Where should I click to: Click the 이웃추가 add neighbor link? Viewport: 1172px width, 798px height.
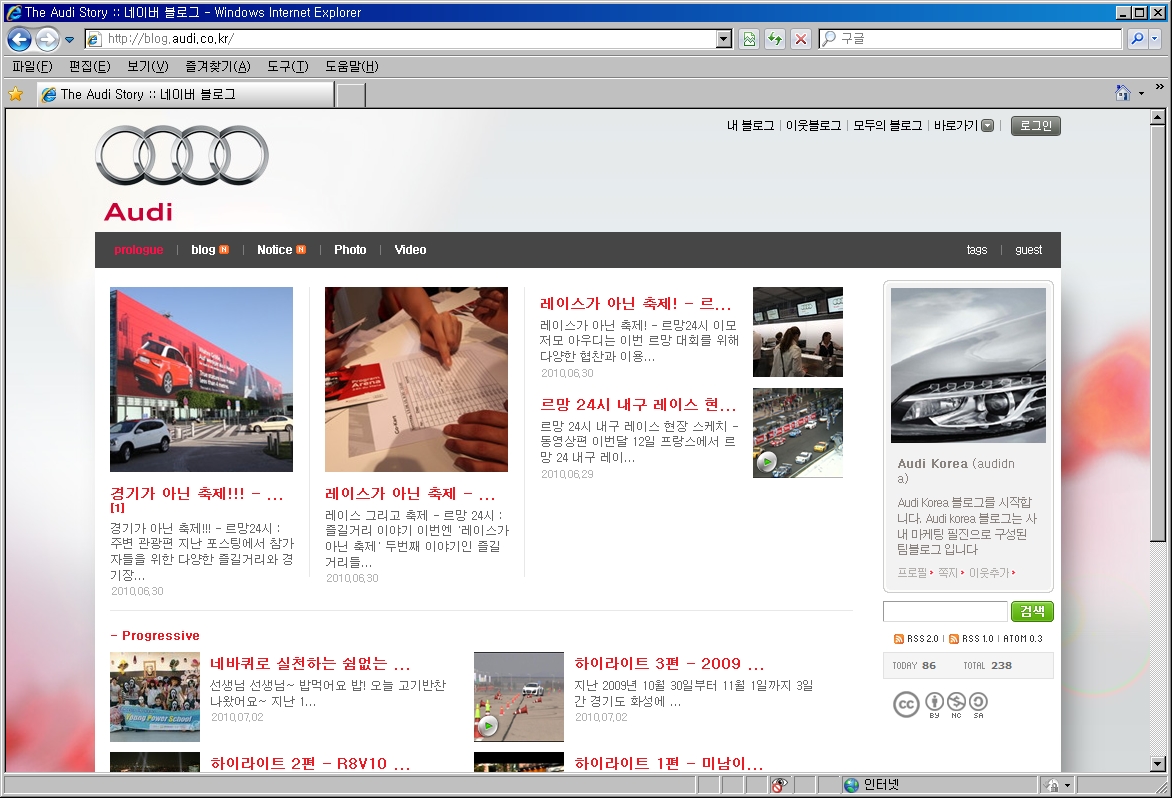click(989, 572)
